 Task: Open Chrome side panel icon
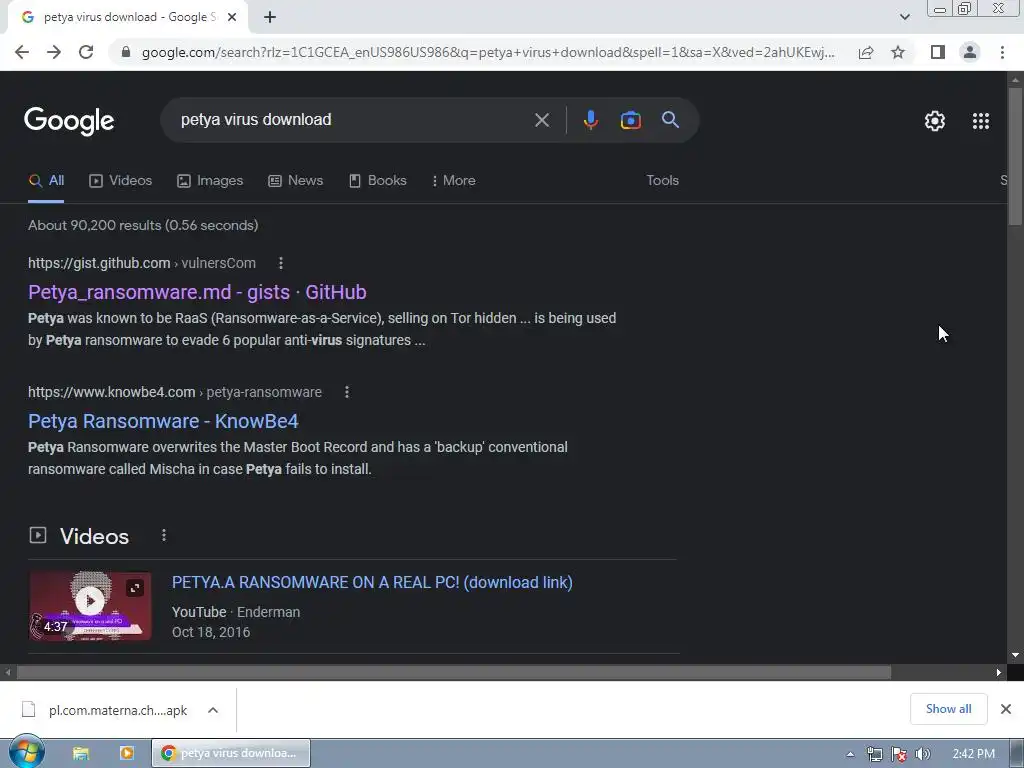click(x=938, y=52)
